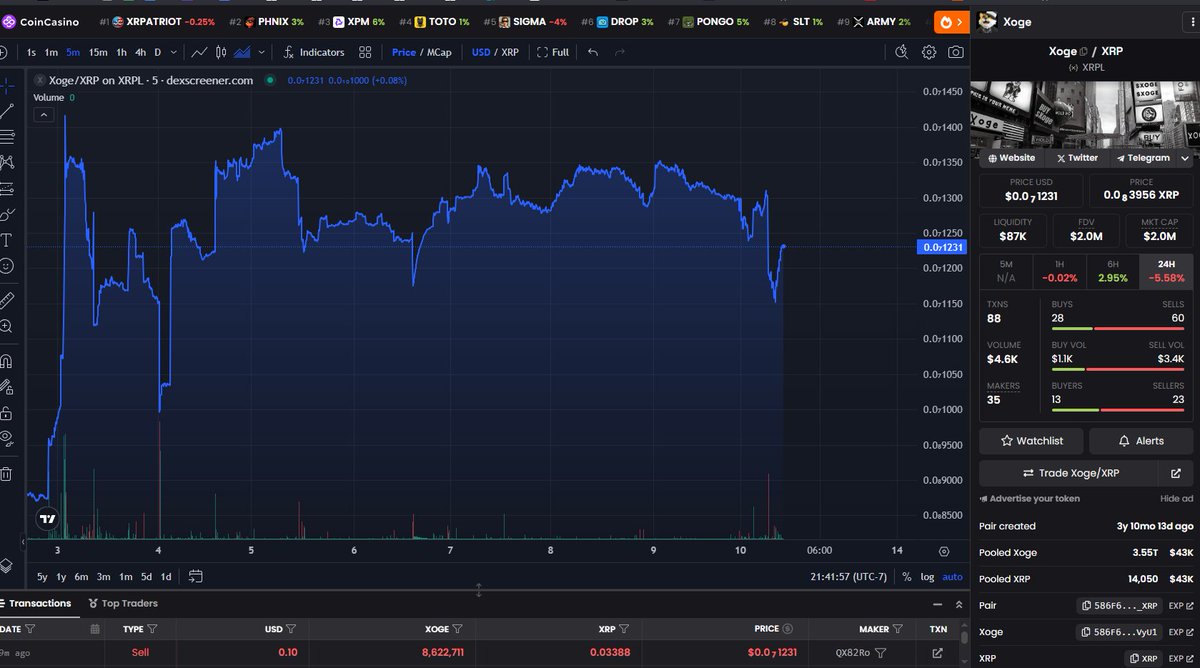
Task: Open the Xoge Telegram link
Action: point(1144,158)
